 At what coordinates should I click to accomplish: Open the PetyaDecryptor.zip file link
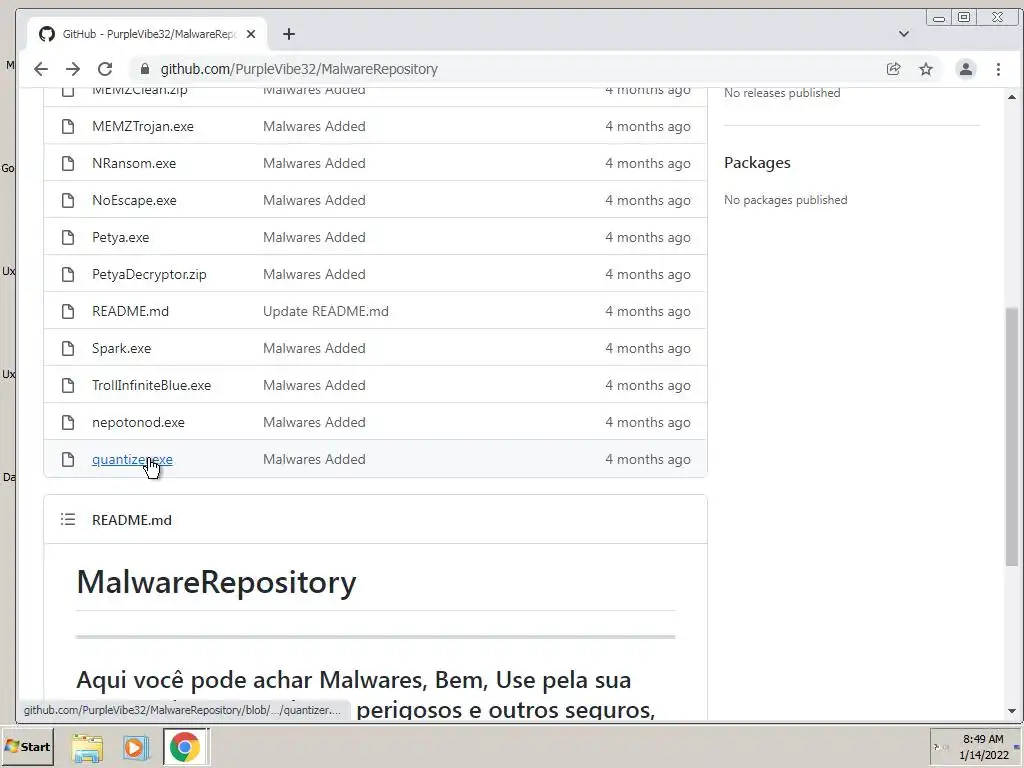(149, 274)
